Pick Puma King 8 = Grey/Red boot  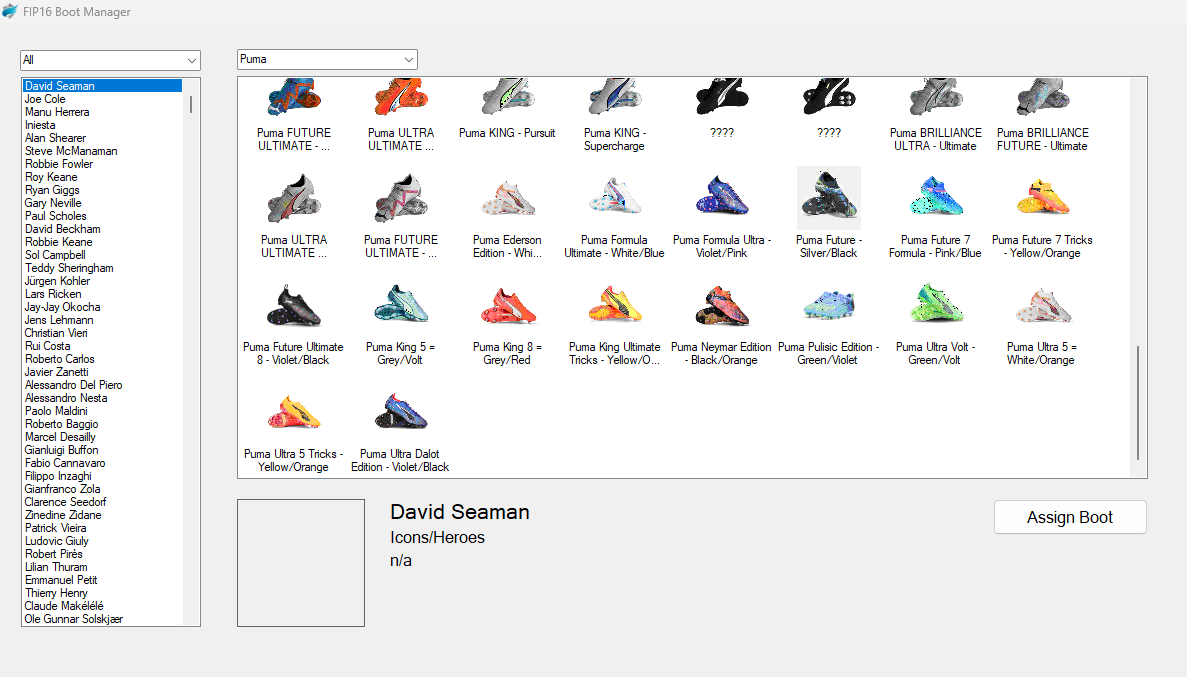click(507, 305)
